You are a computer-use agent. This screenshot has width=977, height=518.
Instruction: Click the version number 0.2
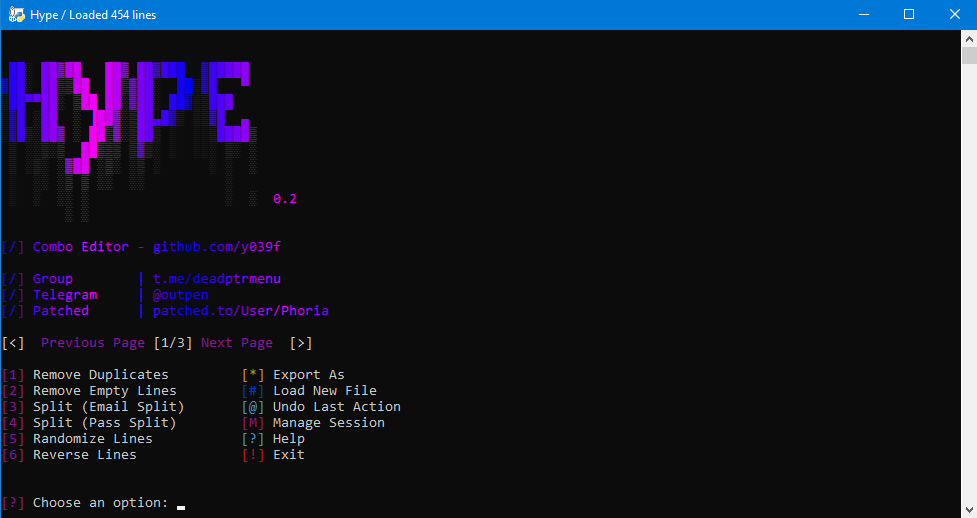(285, 199)
